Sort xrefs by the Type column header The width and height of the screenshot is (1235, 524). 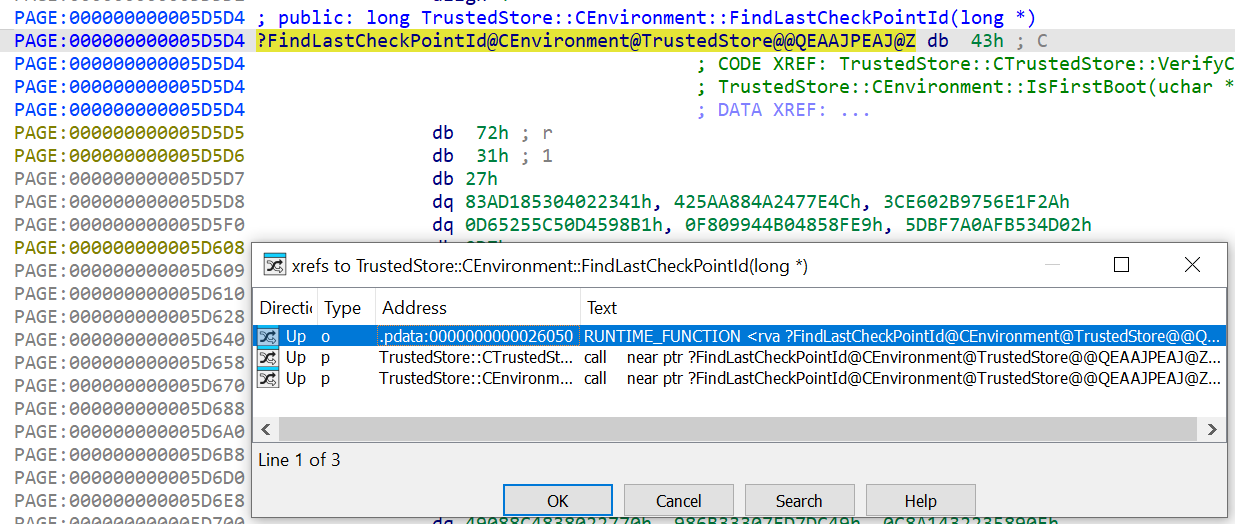(x=343, y=308)
